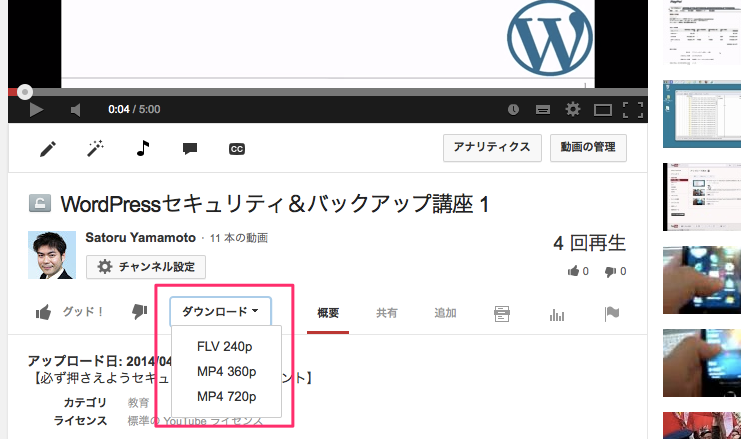
Task: Open Satoru Yamamoto's channel avatar
Action: point(52,255)
